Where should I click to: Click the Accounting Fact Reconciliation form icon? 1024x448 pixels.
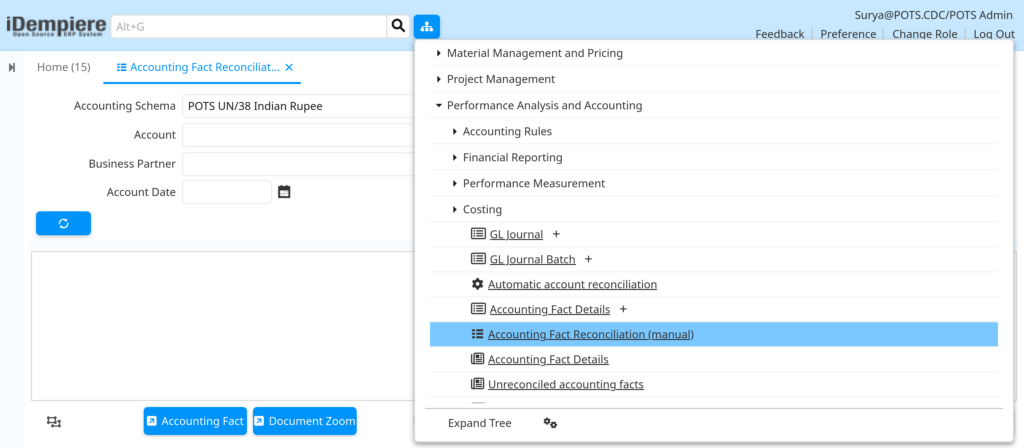coord(477,334)
